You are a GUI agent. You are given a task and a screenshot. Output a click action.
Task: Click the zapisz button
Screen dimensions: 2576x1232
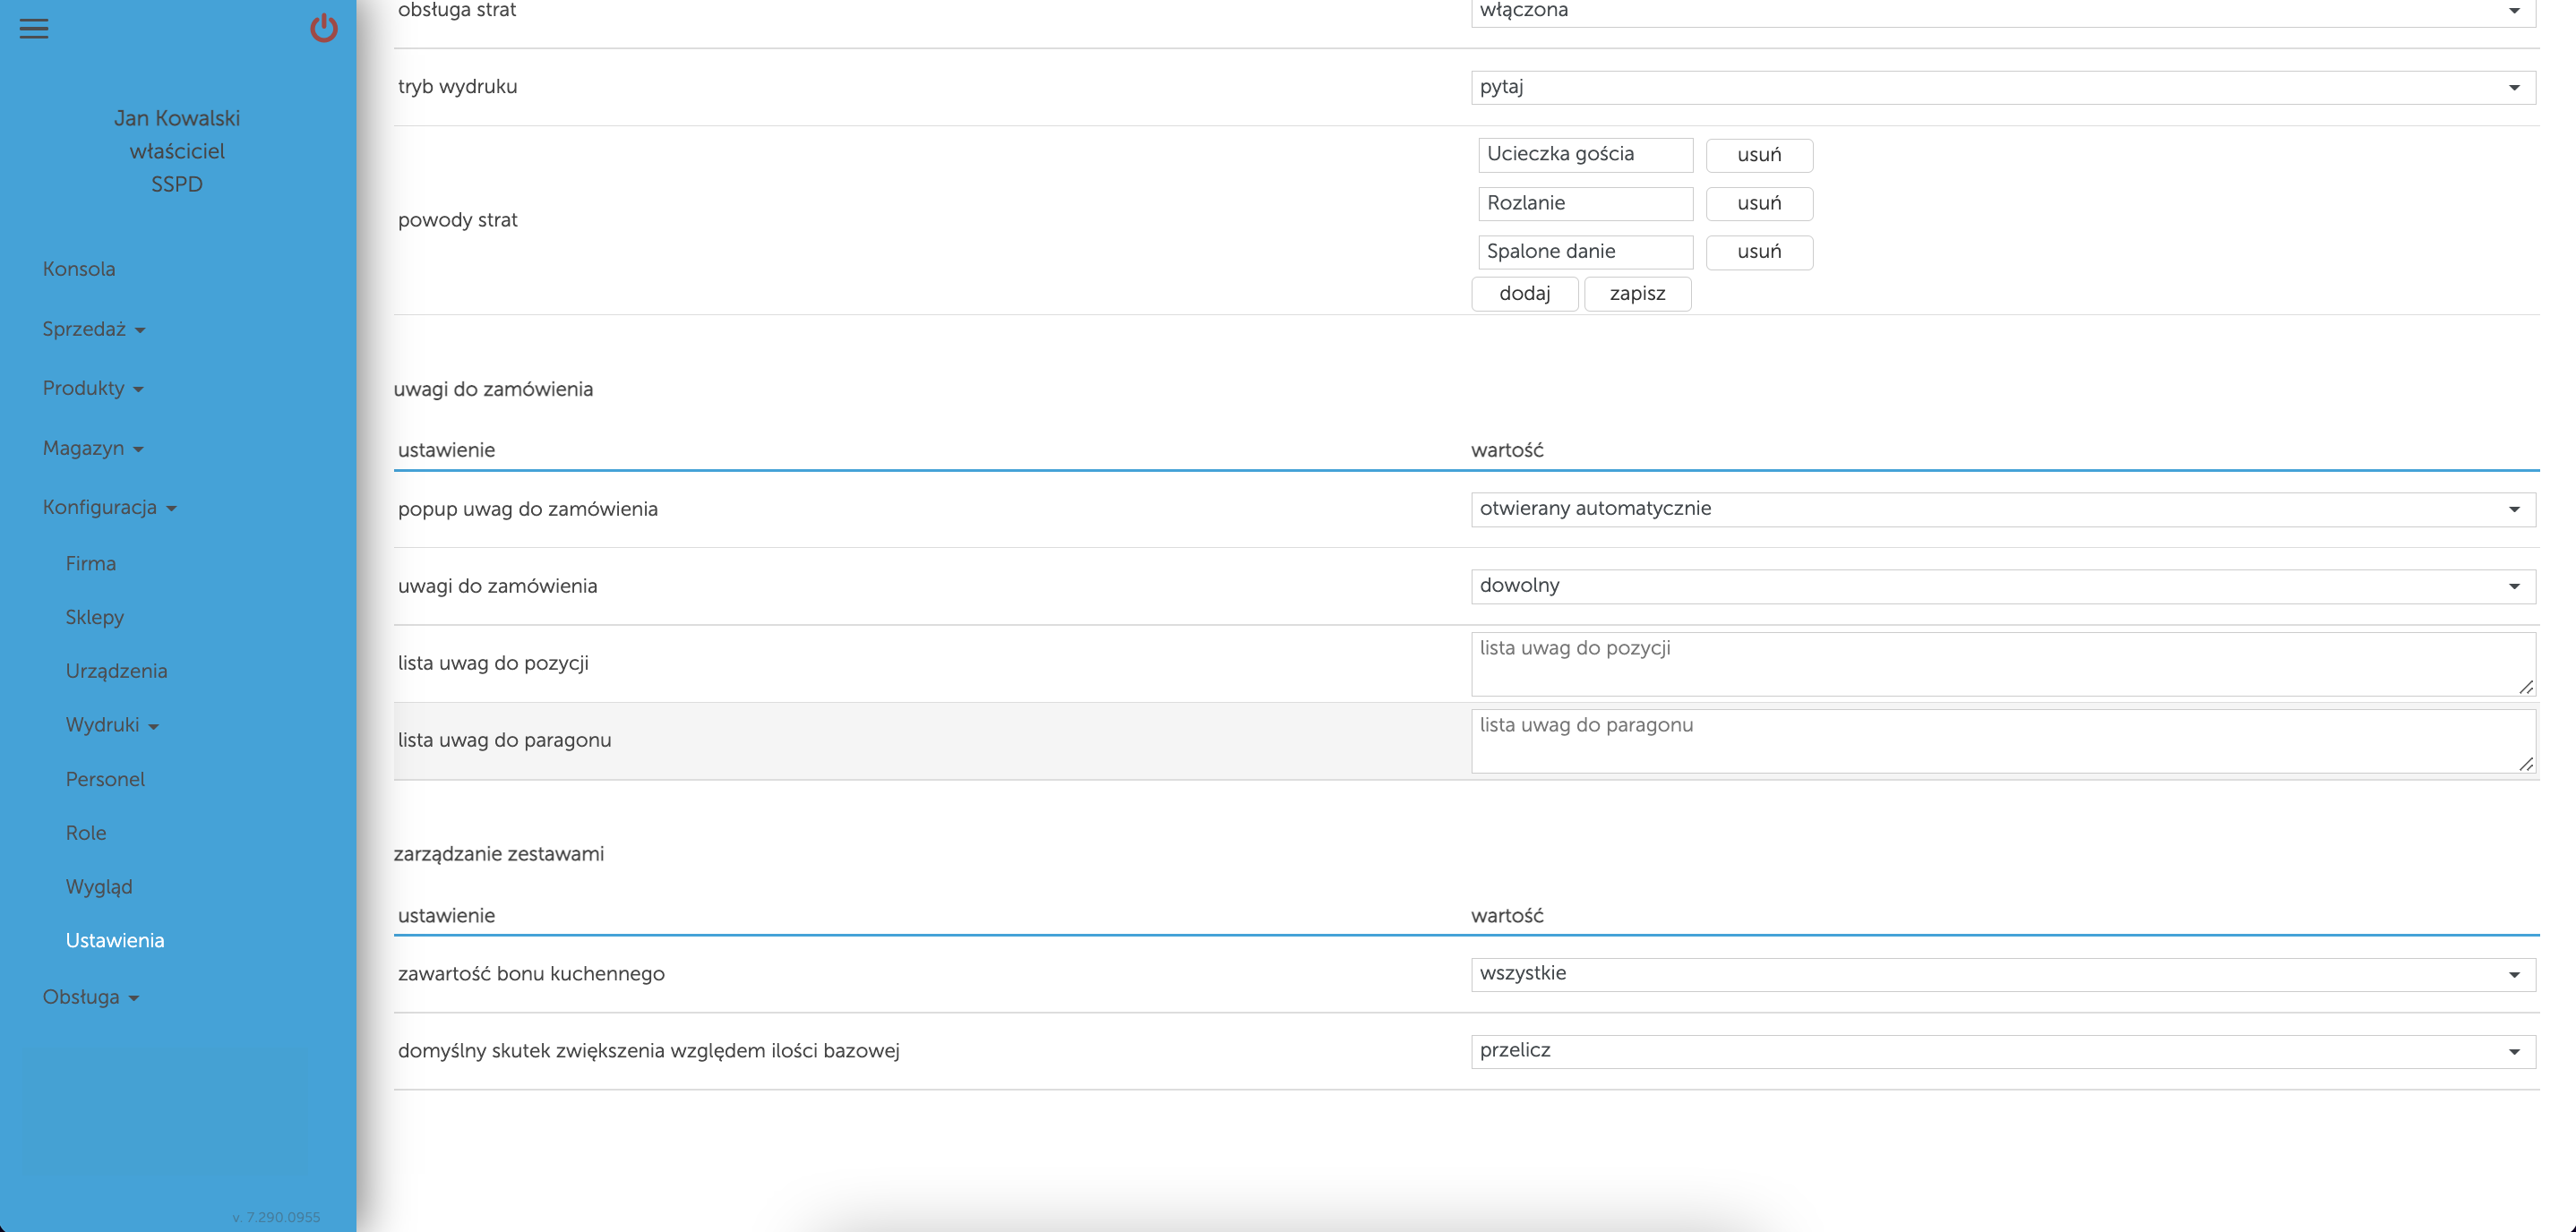tap(1637, 294)
